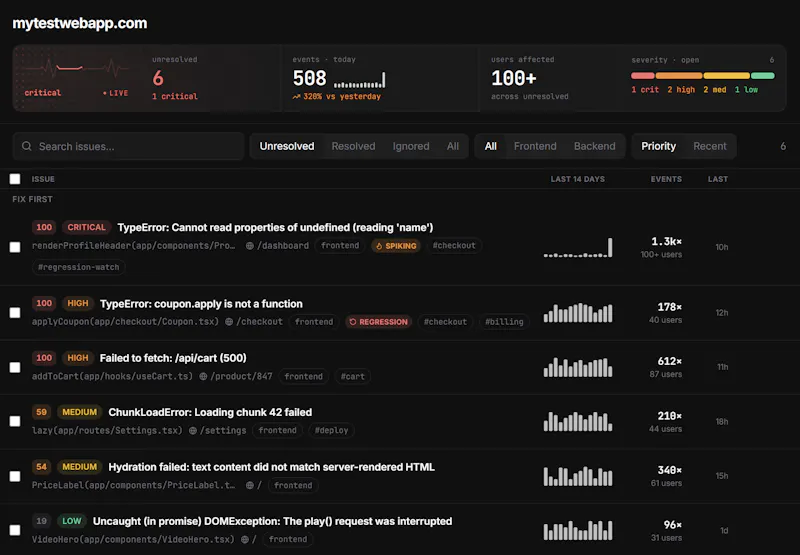Screen dimensions: 800x555
Task: Click the Search issues input field
Action: 128,146
